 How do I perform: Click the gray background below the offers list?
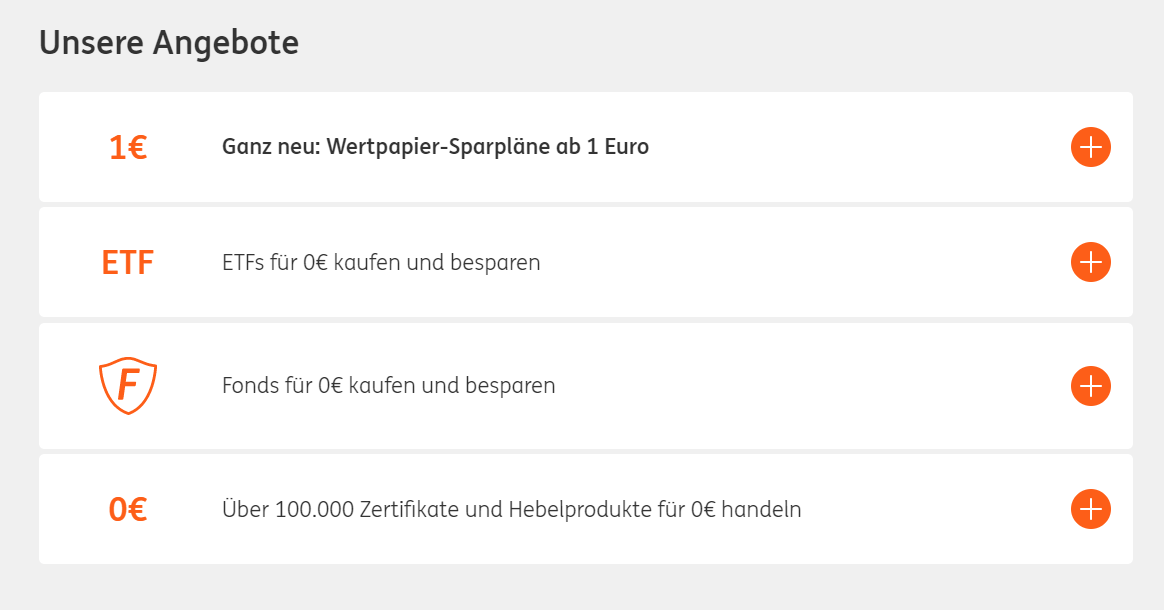click(580, 588)
